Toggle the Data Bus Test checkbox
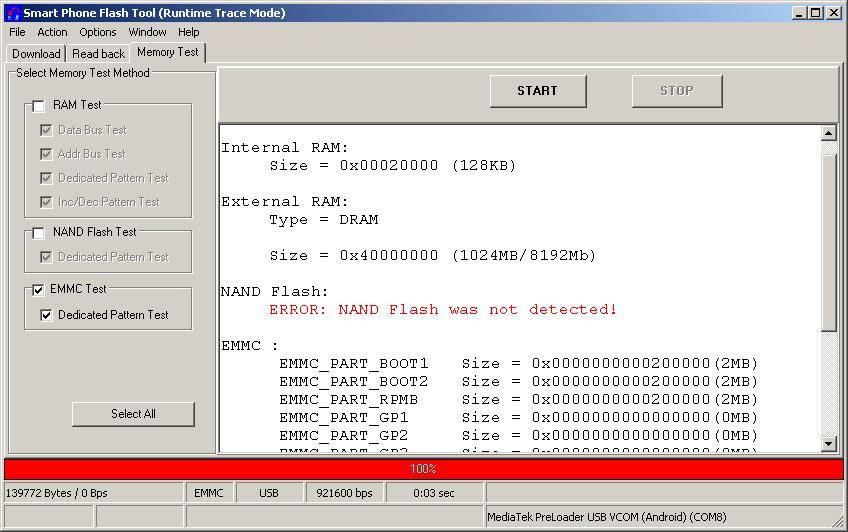The height and width of the screenshot is (532, 848). (x=47, y=130)
